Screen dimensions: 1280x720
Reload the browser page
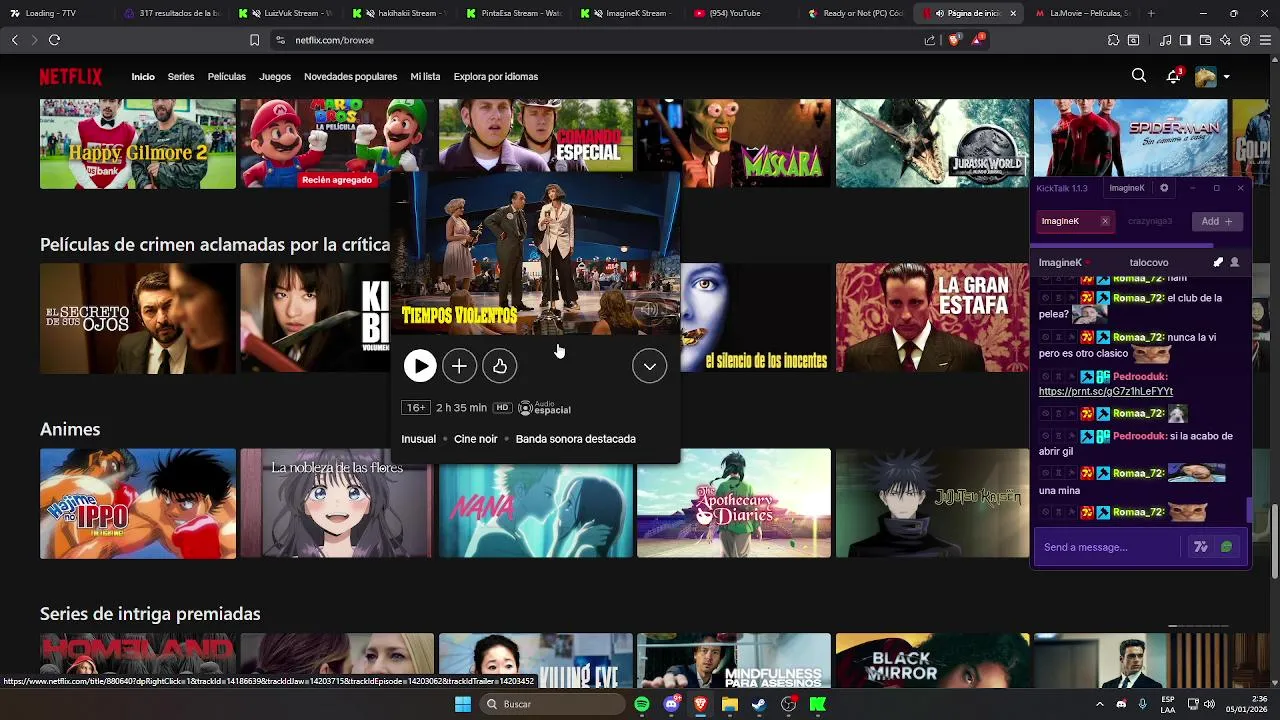click(x=54, y=40)
